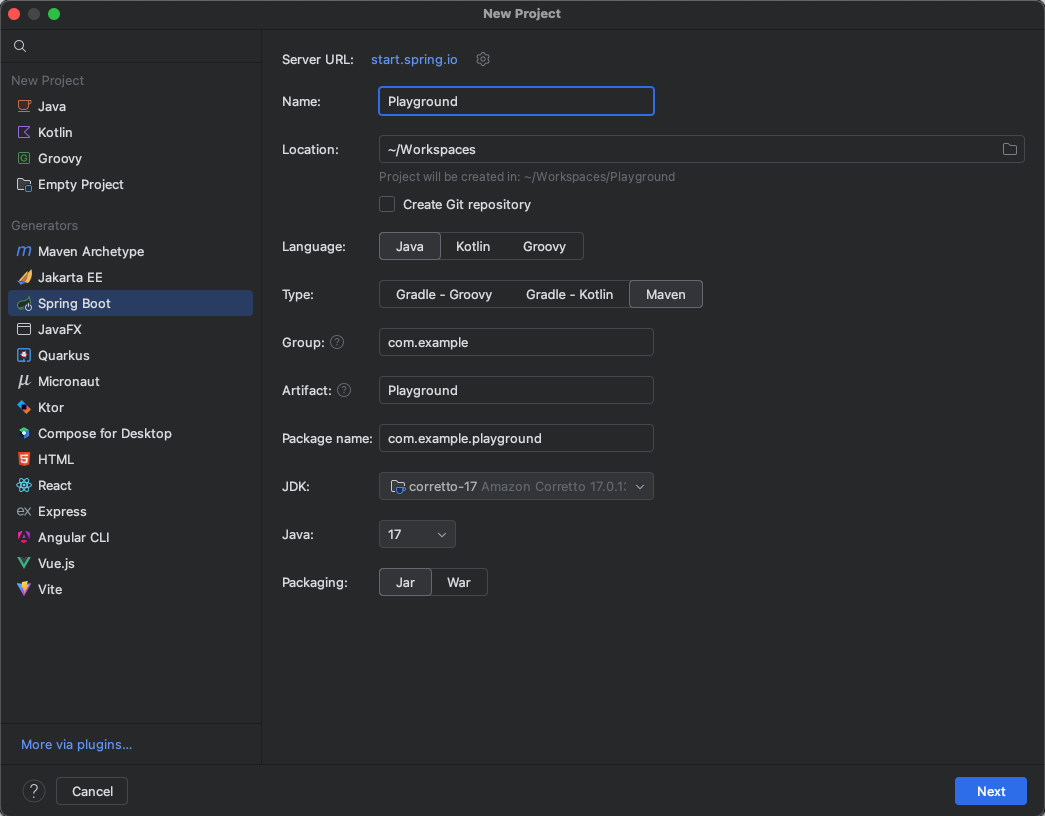The height and width of the screenshot is (816, 1045).
Task: Select Java as the language
Action: pyautogui.click(x=410, y=246)
